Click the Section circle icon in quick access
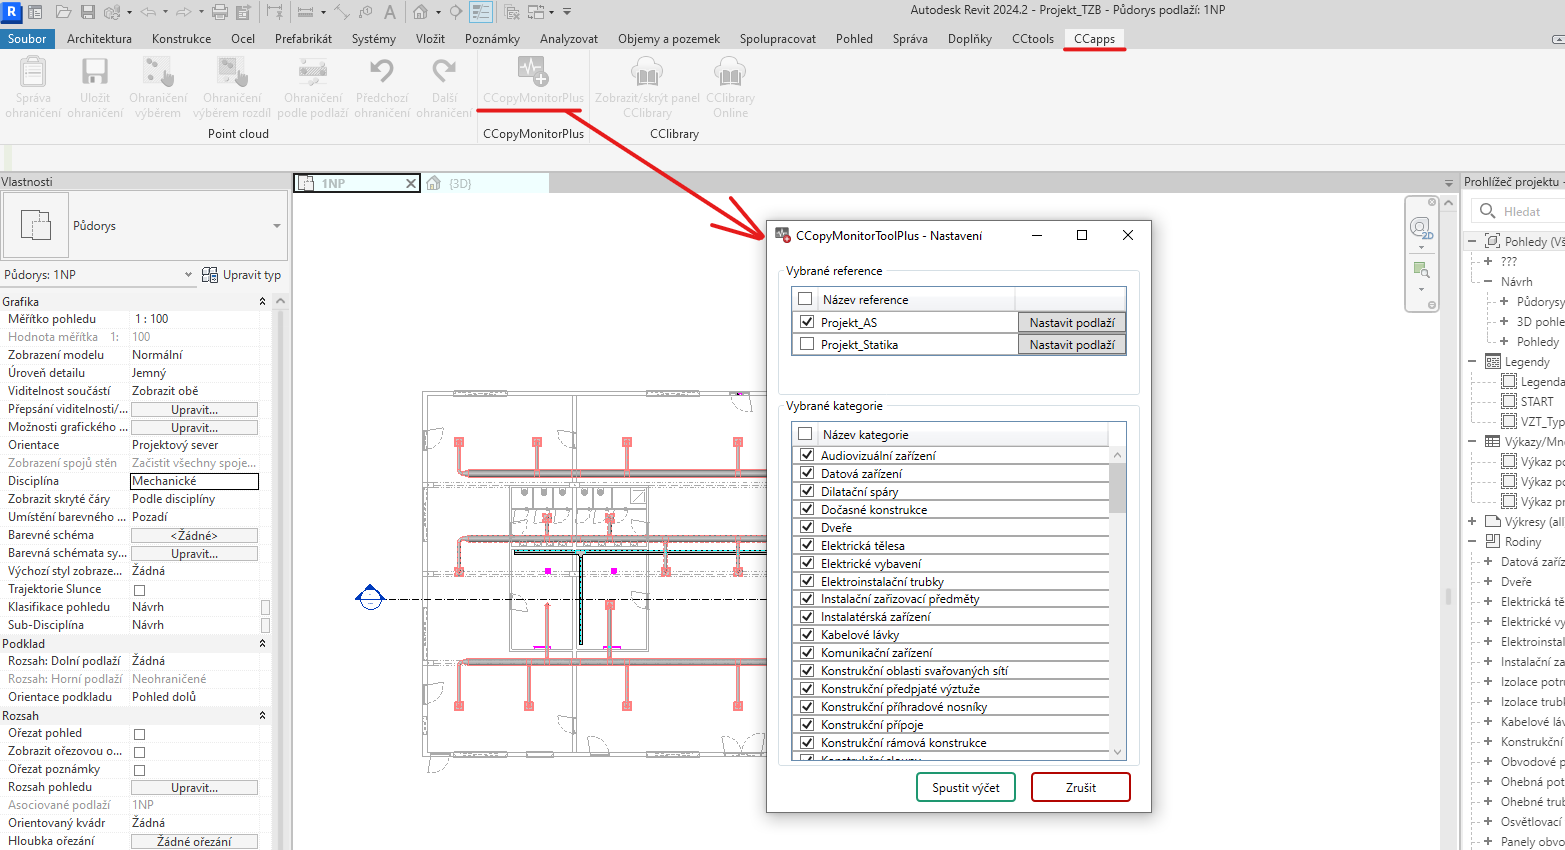Screen dimensions: 1565x850 [455, 12]
